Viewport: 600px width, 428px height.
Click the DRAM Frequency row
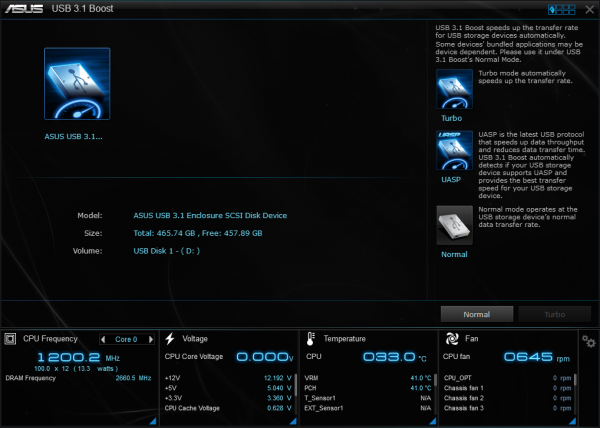[x=78, y=378]
